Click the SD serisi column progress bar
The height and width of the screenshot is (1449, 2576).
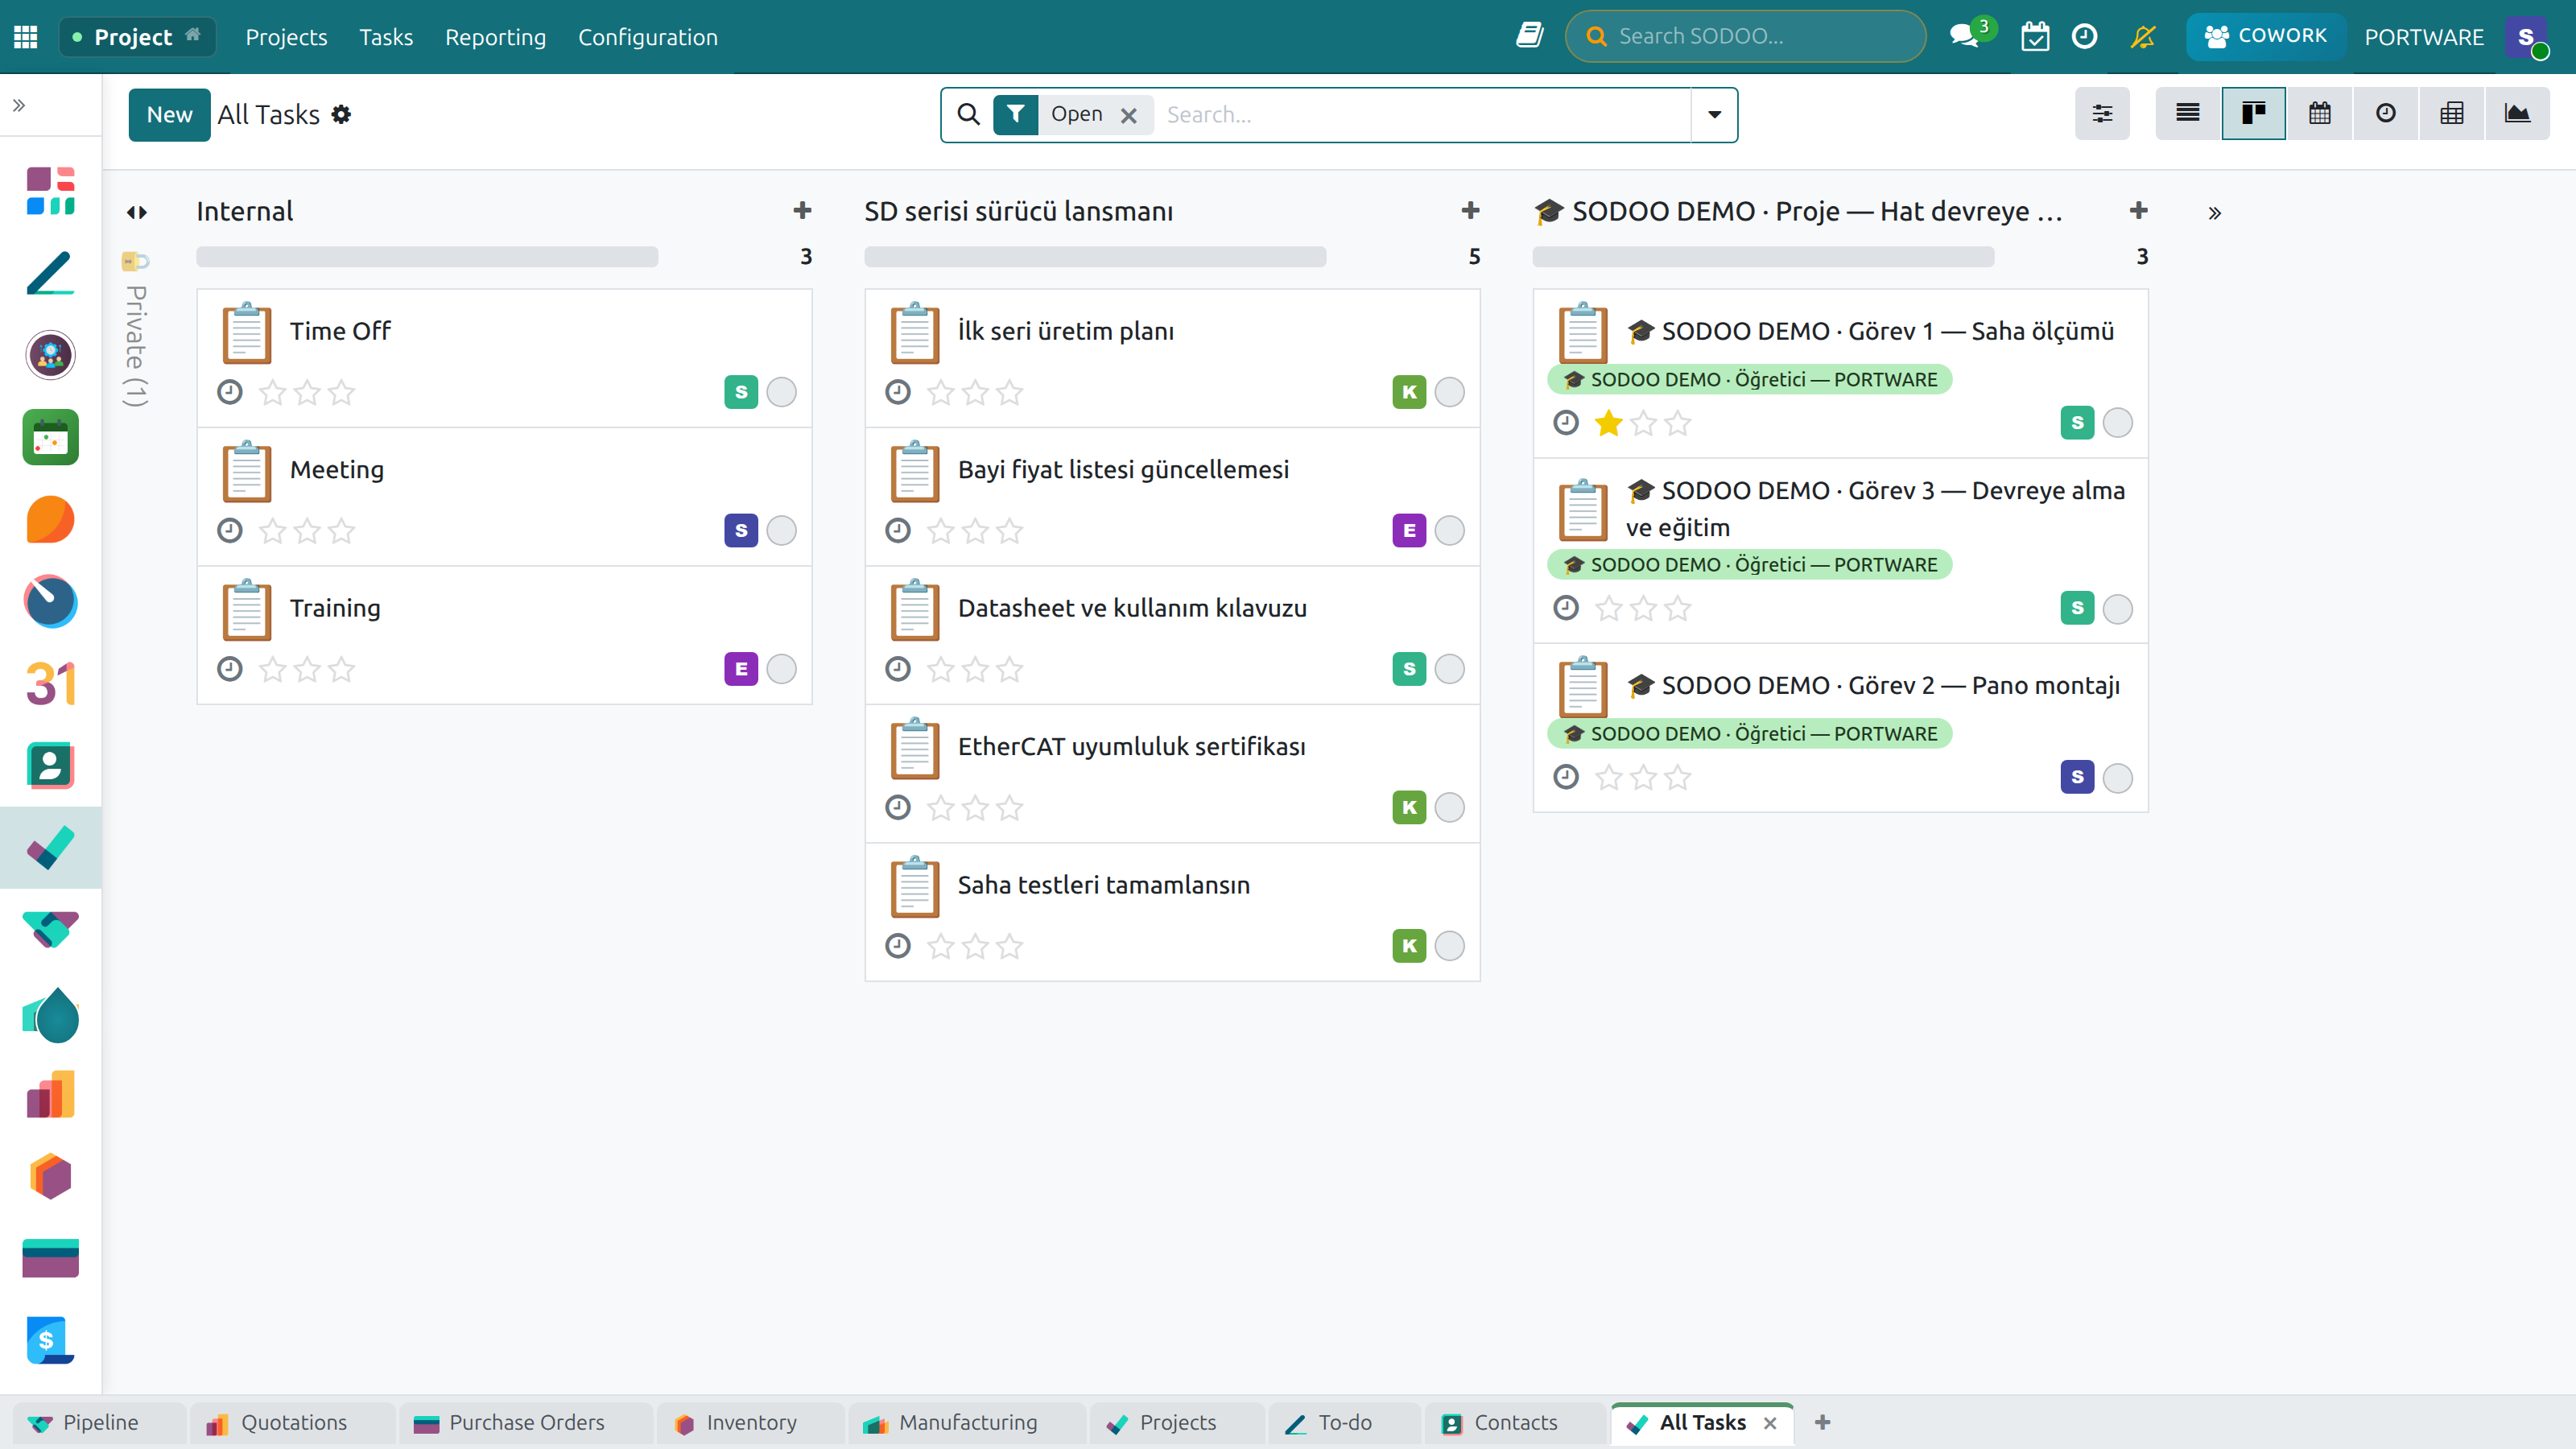pyautogui.click(x=1095, y=257)
